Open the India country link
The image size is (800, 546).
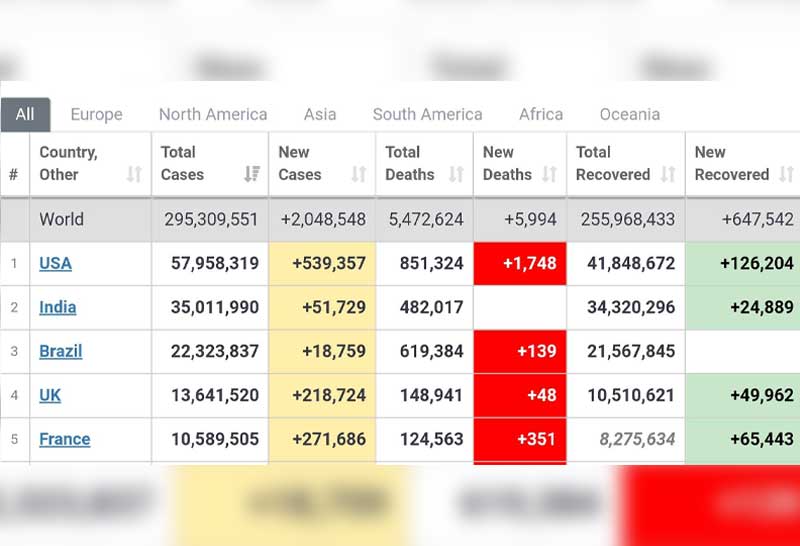coord(57,307)
